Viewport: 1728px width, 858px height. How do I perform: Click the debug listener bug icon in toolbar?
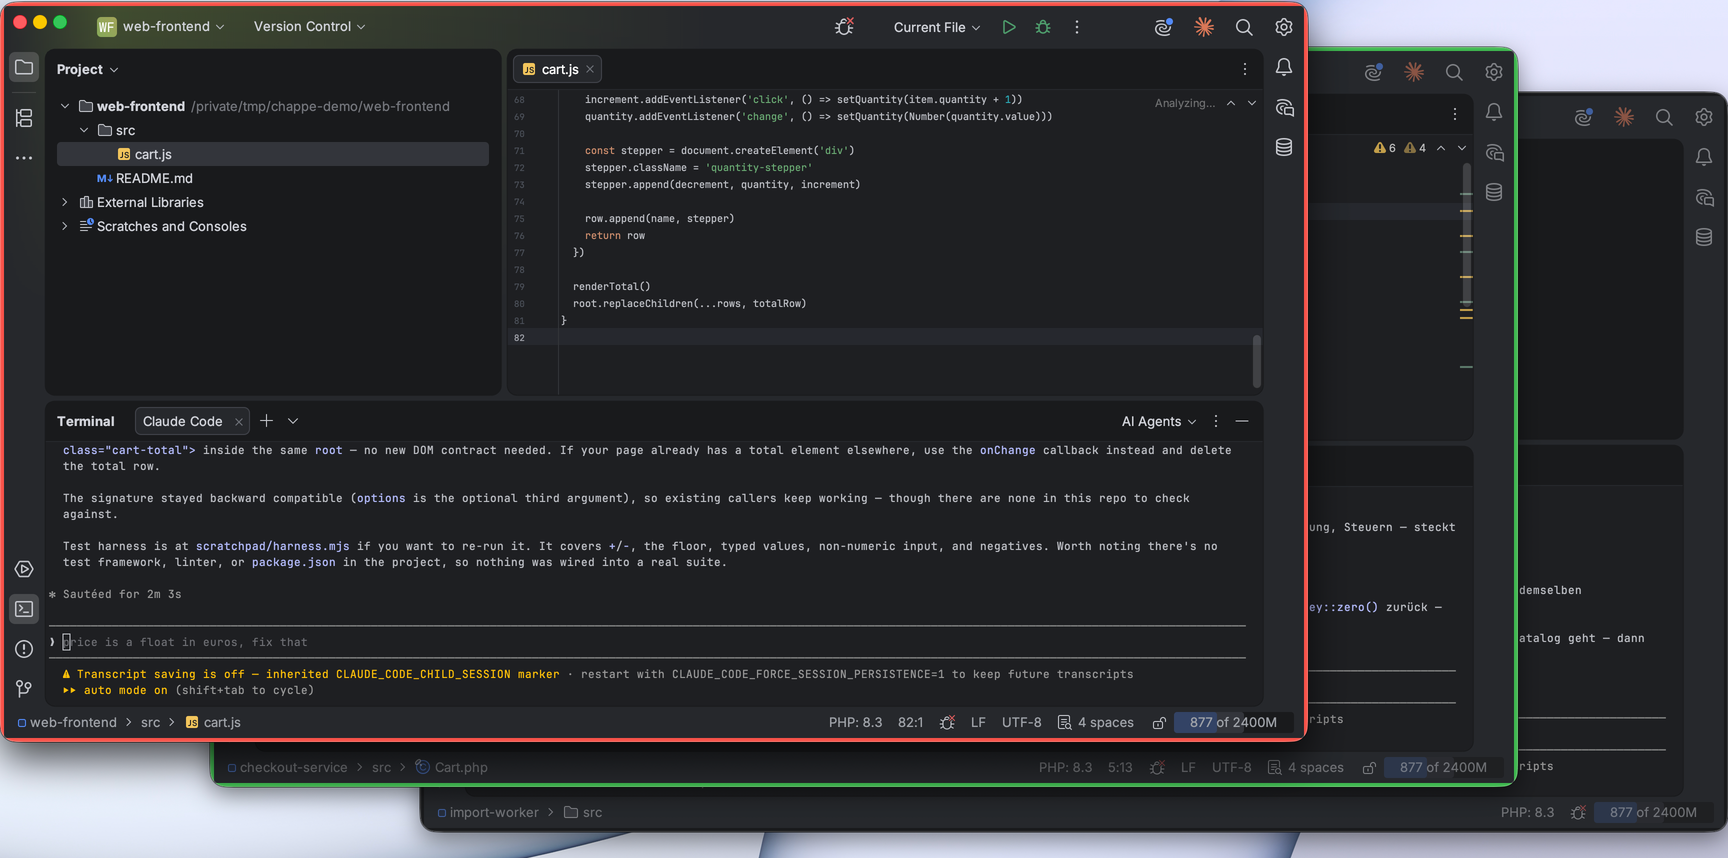(x=844, y=27)
